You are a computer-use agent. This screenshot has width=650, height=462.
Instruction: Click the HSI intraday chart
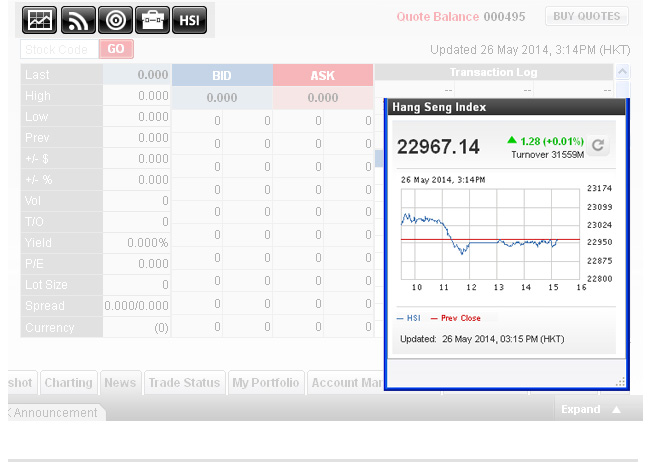click(x=490, y=234)
